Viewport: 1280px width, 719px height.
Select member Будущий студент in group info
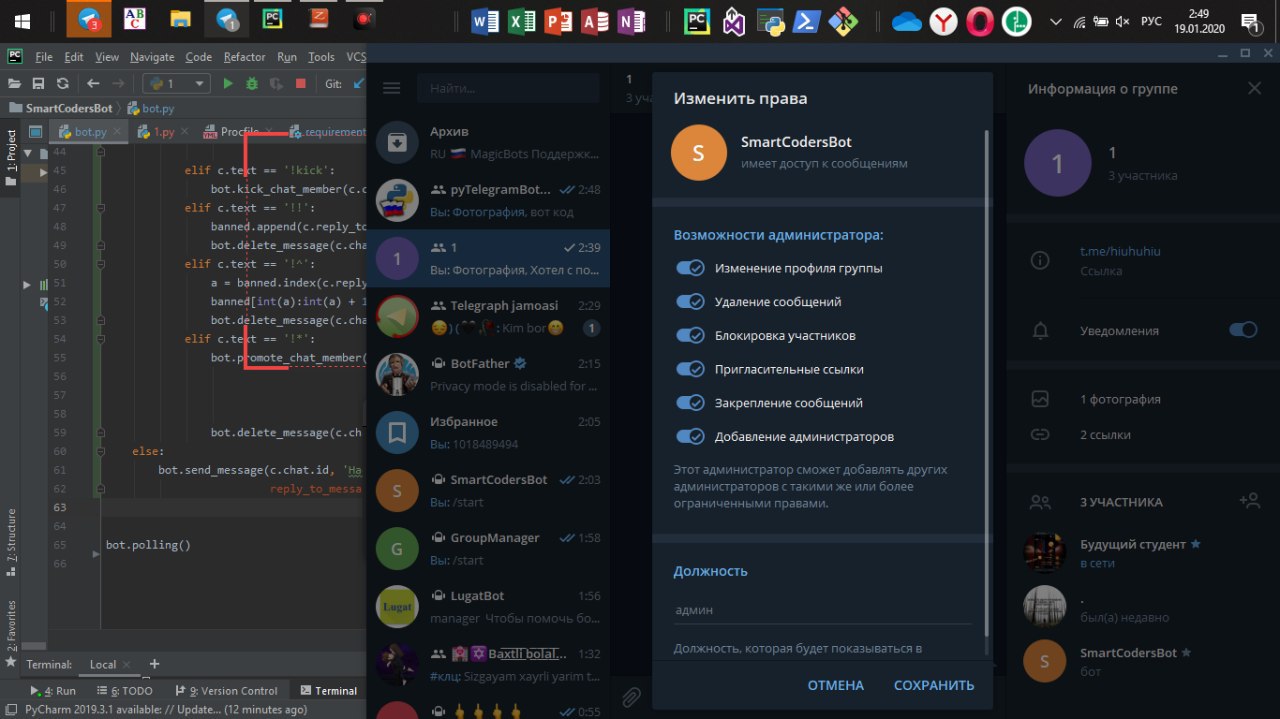click(1143, 553)
